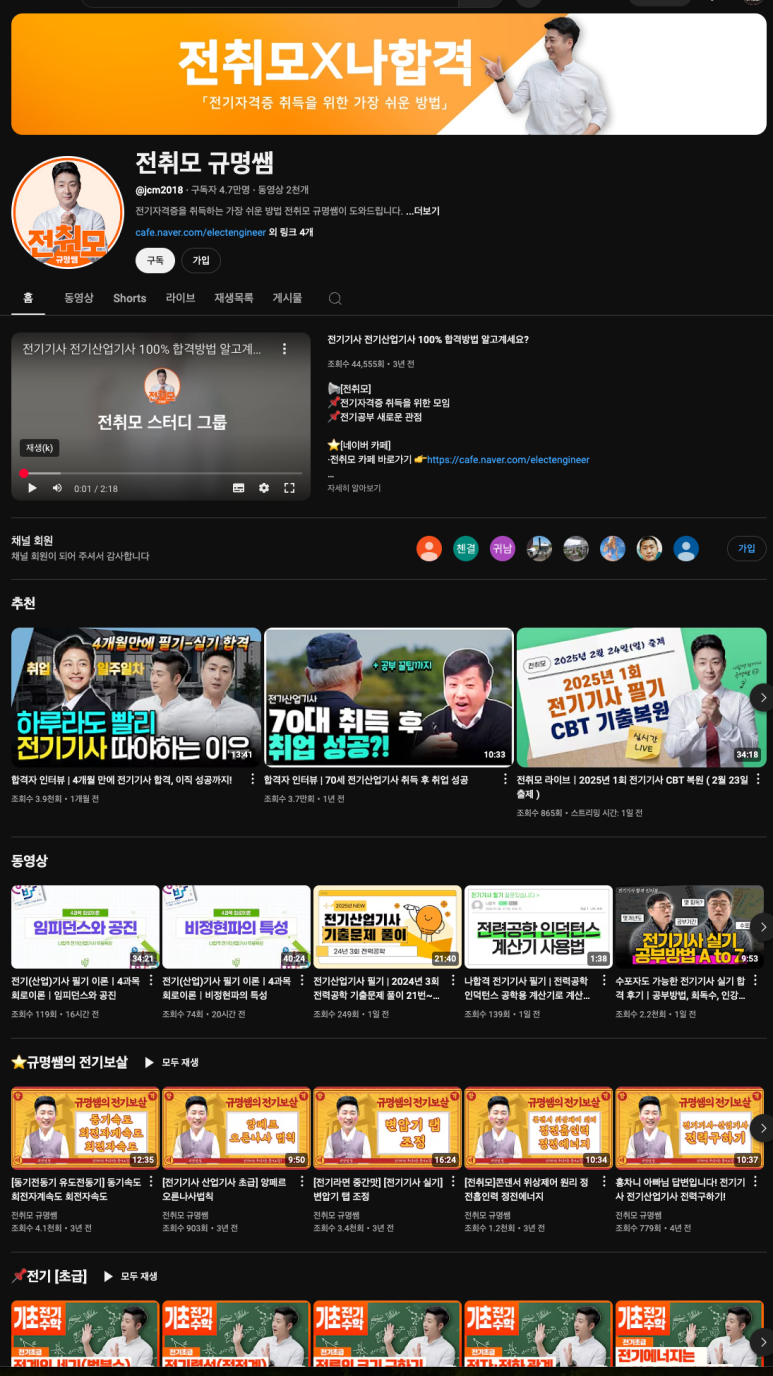Image resolution: width=773 pixels, height=1376 pixels.
Task: Click 가입 button in channel members row
Action: (x=747, y=548)
